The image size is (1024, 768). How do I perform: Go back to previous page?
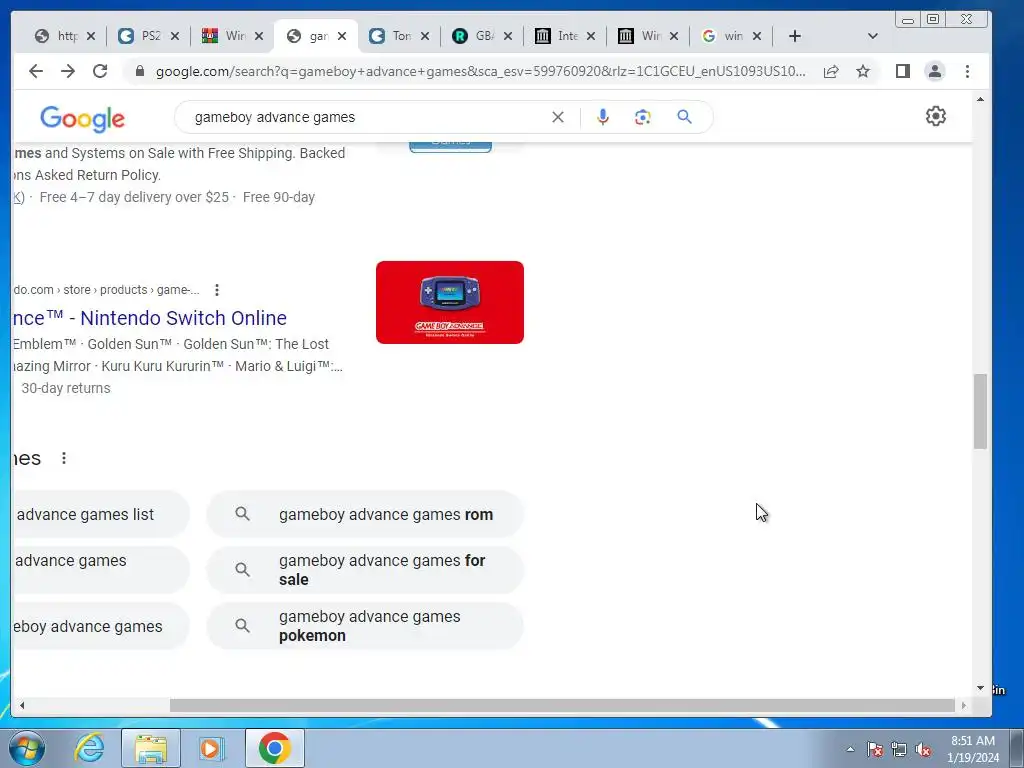(x=36, y=71)
